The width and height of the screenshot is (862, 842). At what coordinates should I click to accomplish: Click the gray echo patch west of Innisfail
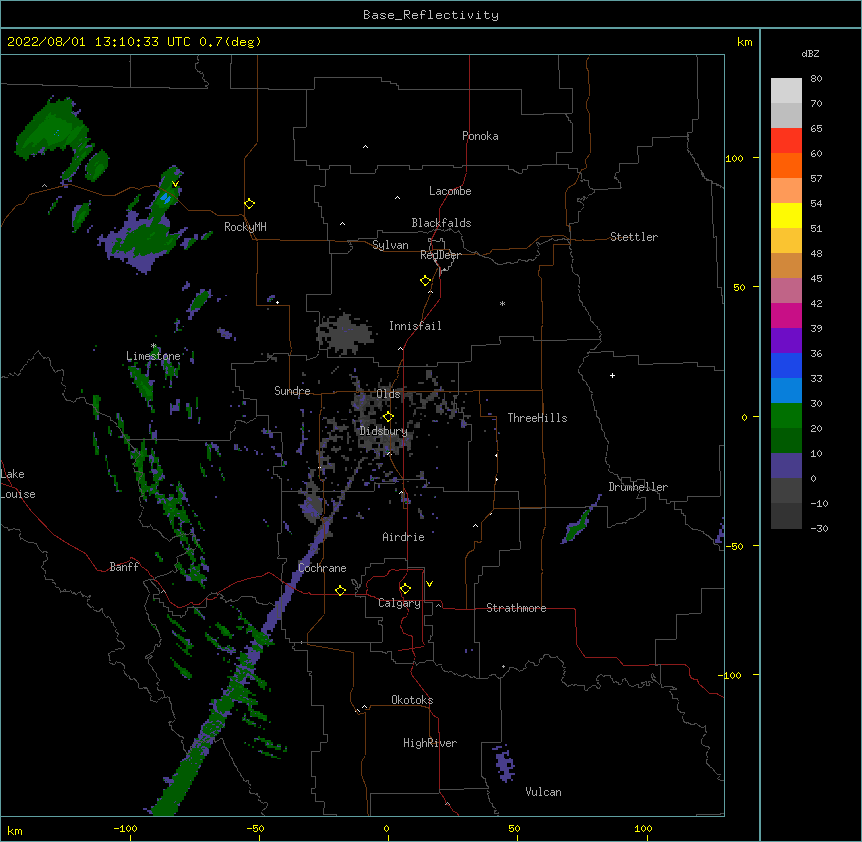tap(345, 333)
